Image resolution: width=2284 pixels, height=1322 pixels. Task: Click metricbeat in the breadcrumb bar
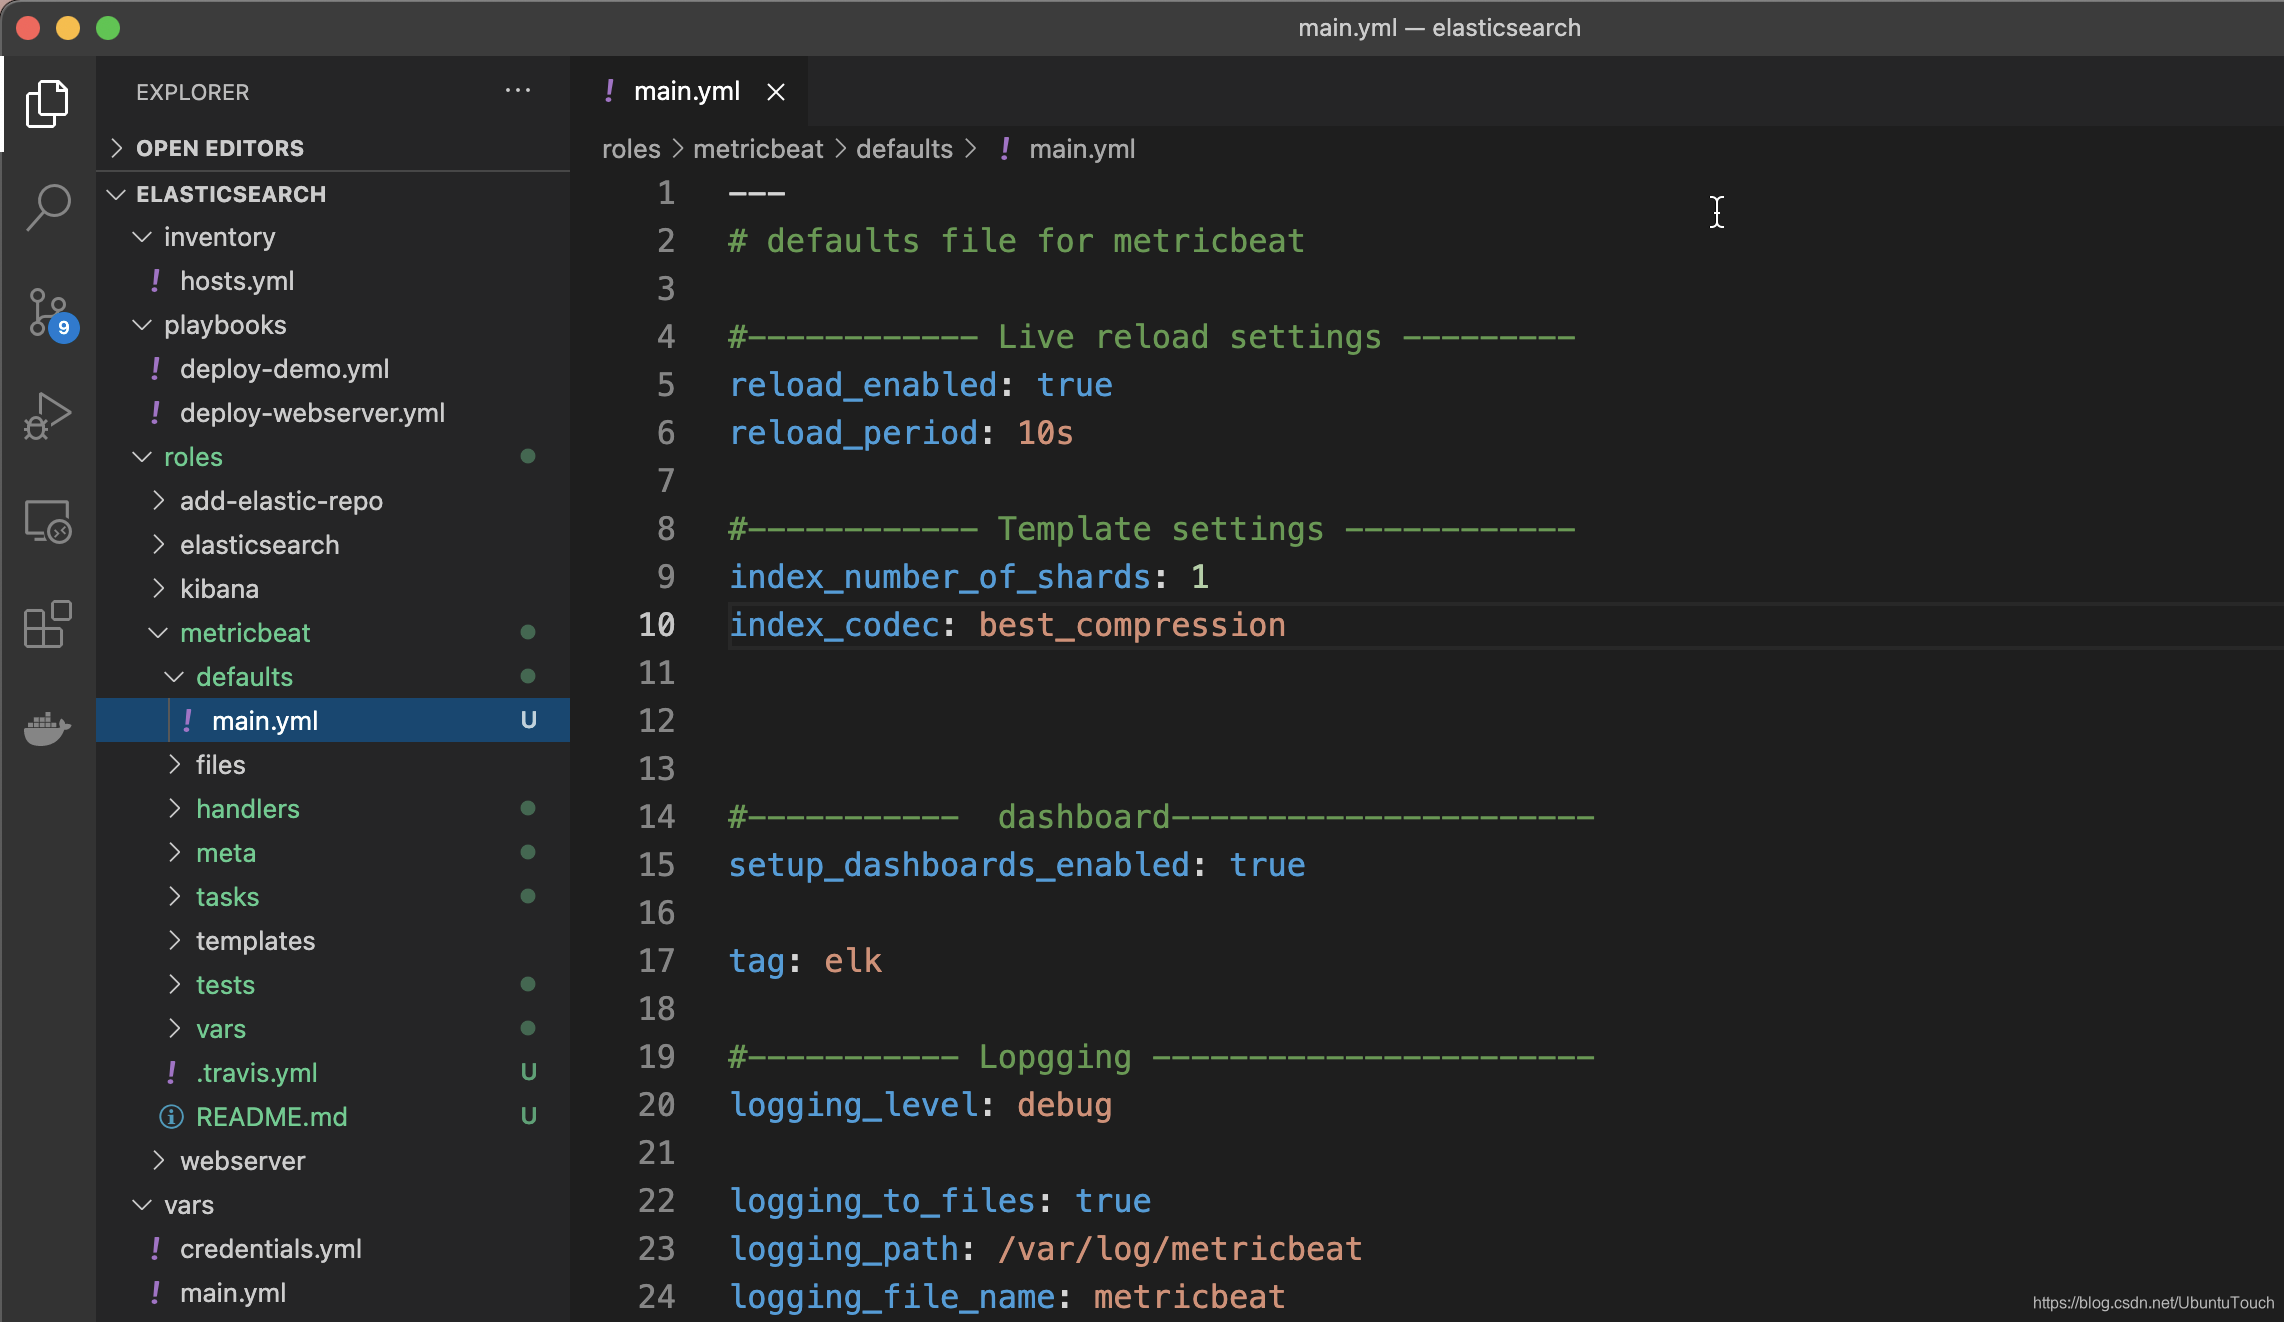tap(757, 148)
